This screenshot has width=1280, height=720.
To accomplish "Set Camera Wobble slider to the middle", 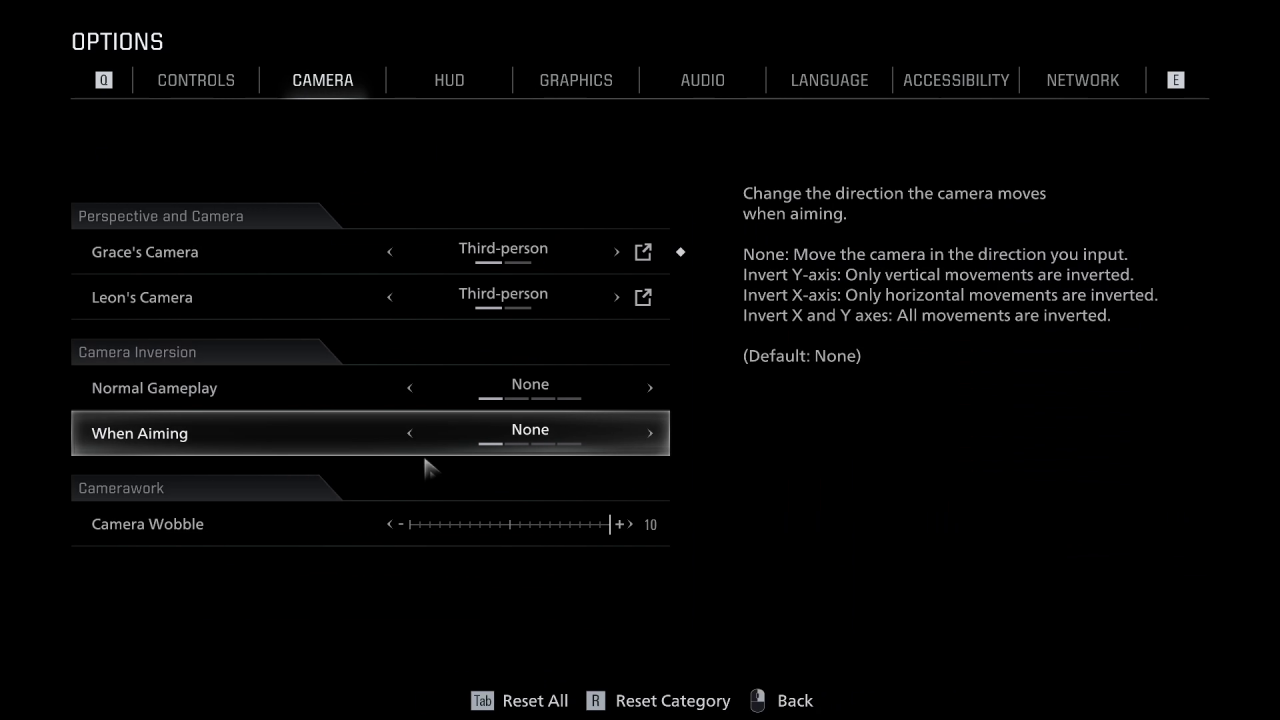I will [x=510, y=524].
